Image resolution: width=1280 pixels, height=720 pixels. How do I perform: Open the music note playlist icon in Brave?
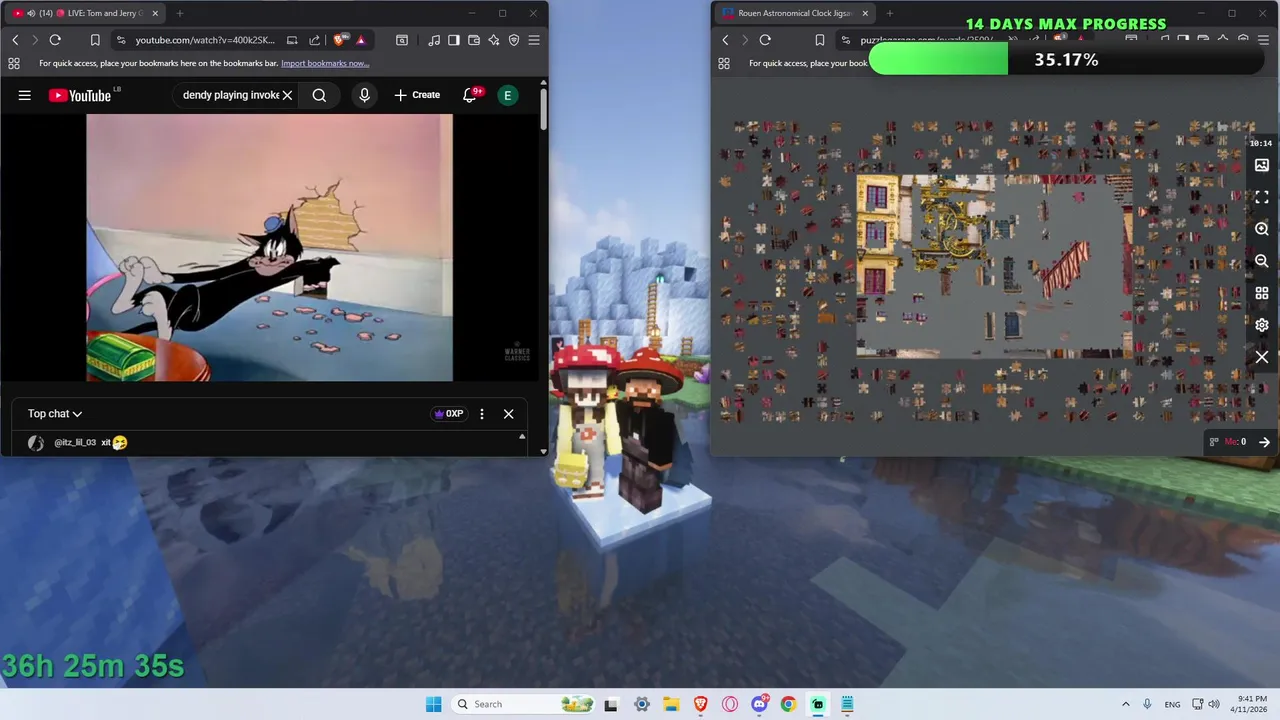coord(434,40)
